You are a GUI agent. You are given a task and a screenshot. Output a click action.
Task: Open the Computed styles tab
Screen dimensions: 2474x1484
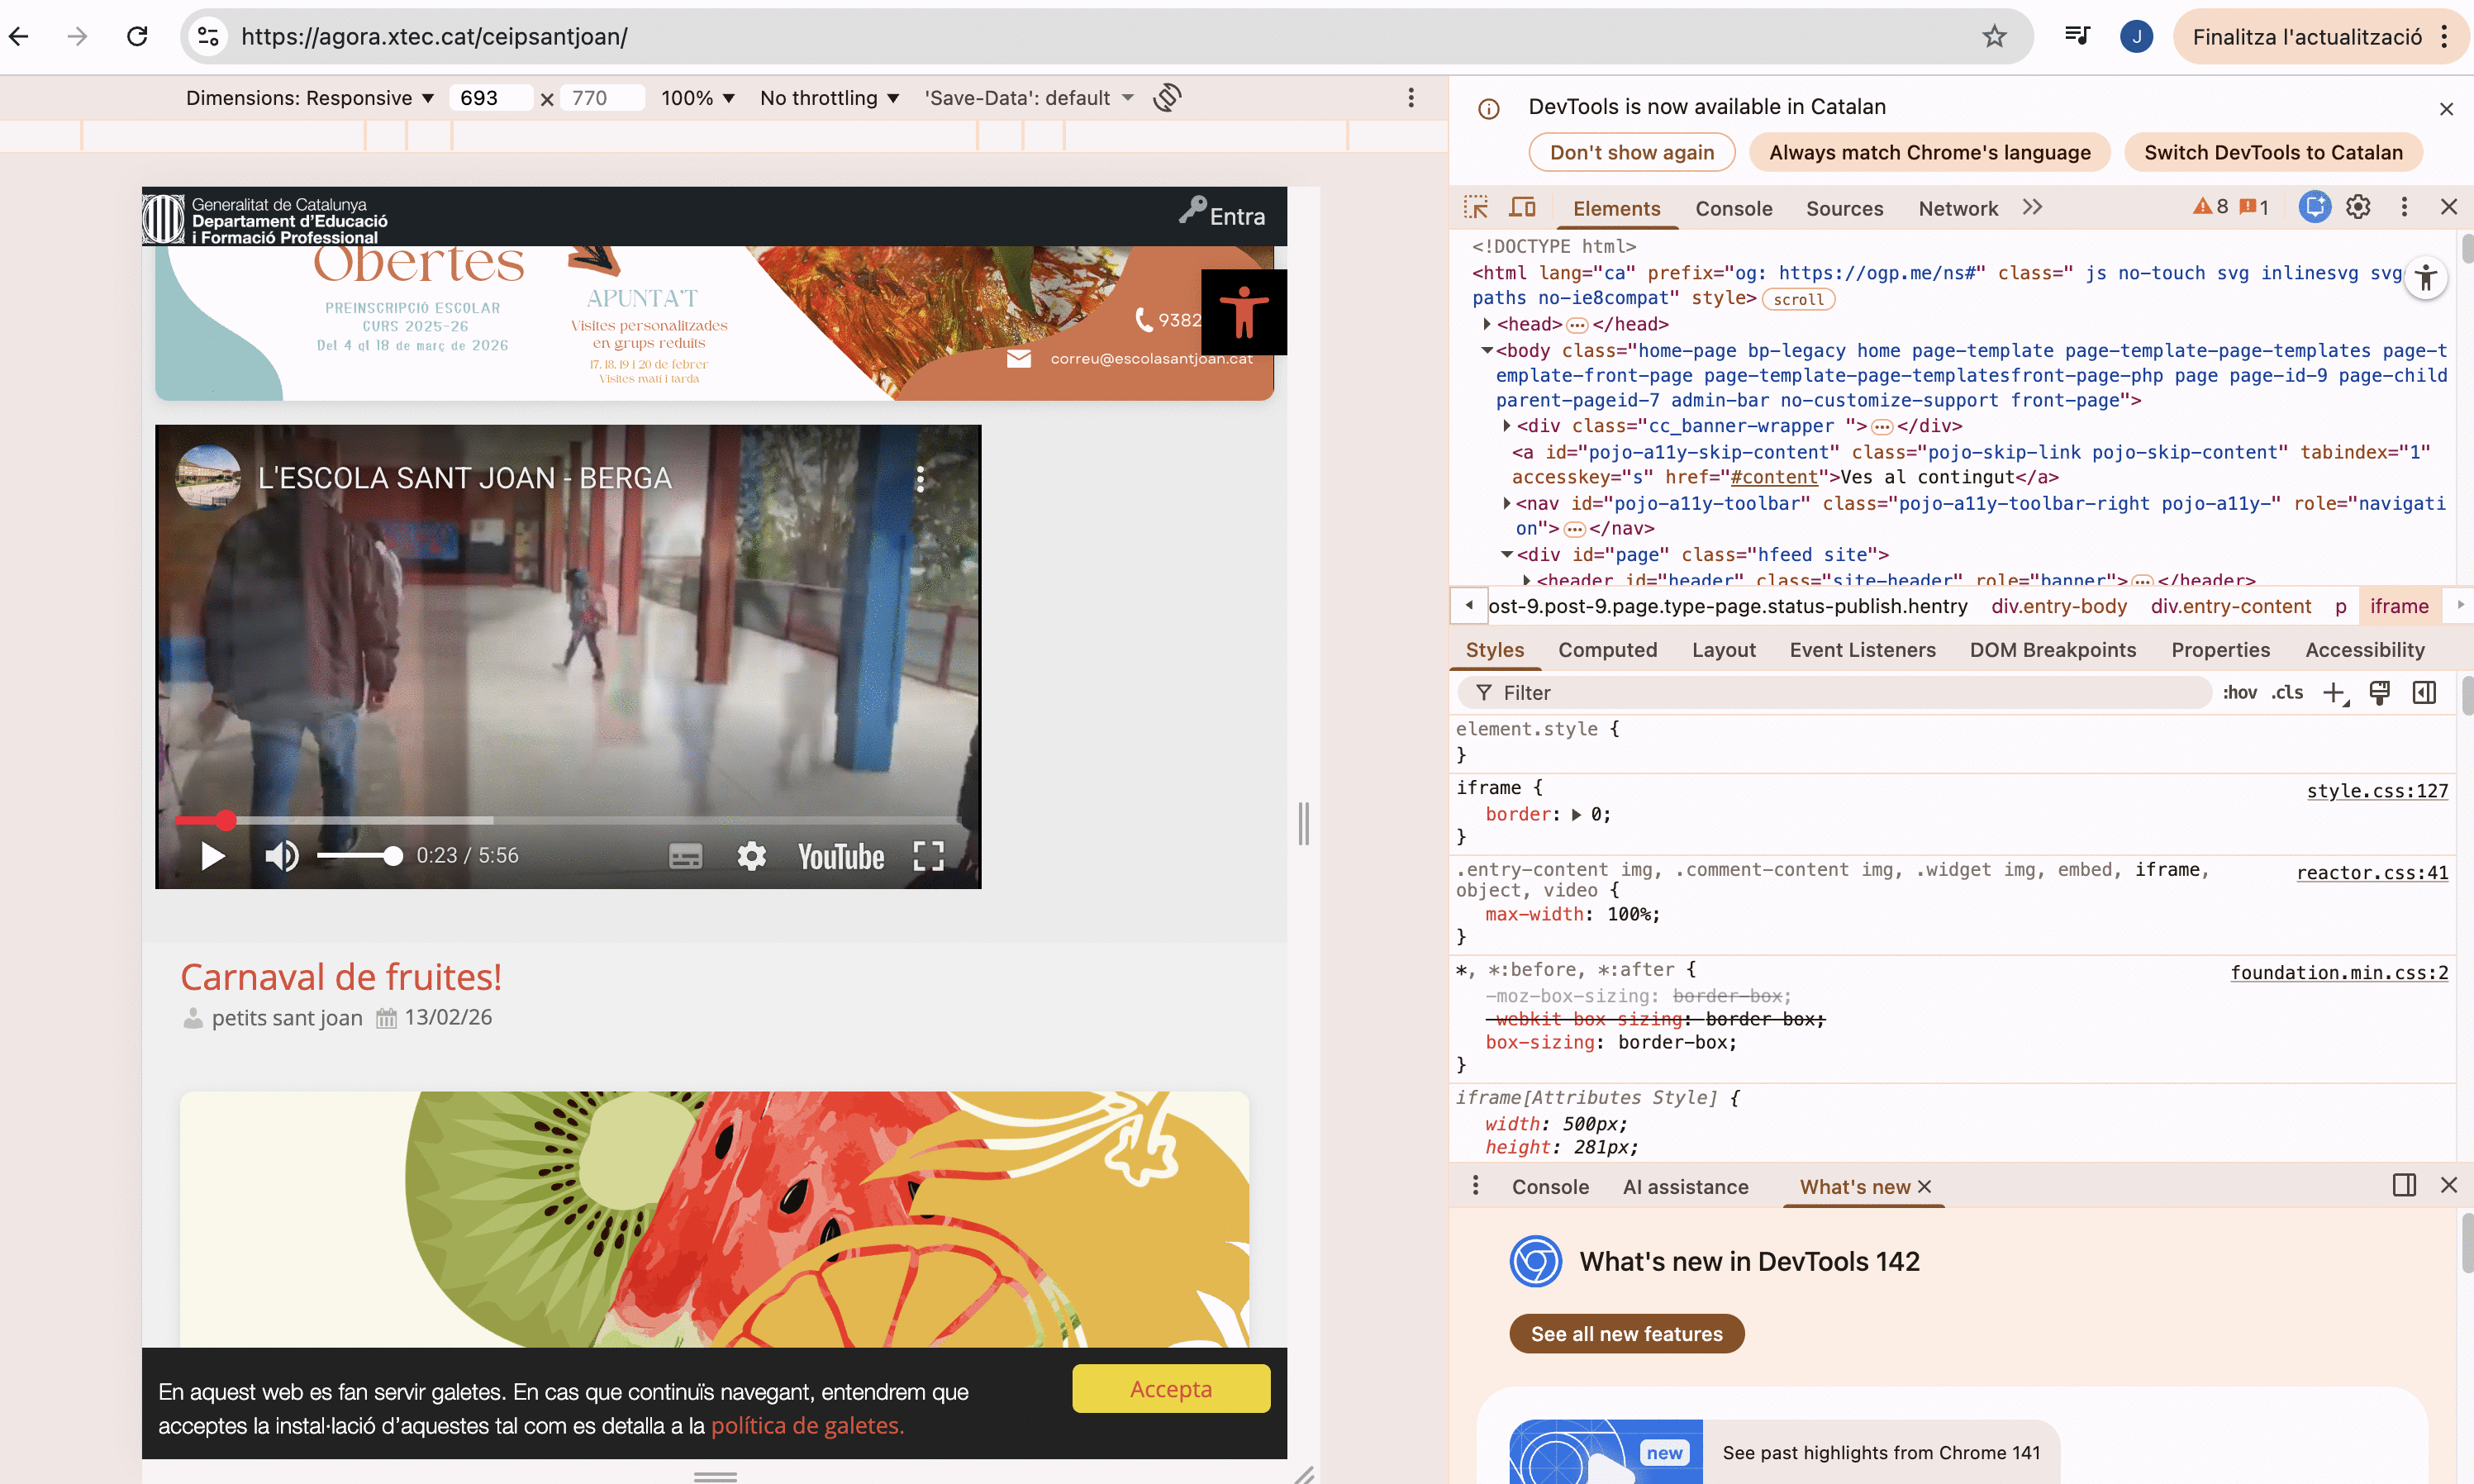point(1607,650)
